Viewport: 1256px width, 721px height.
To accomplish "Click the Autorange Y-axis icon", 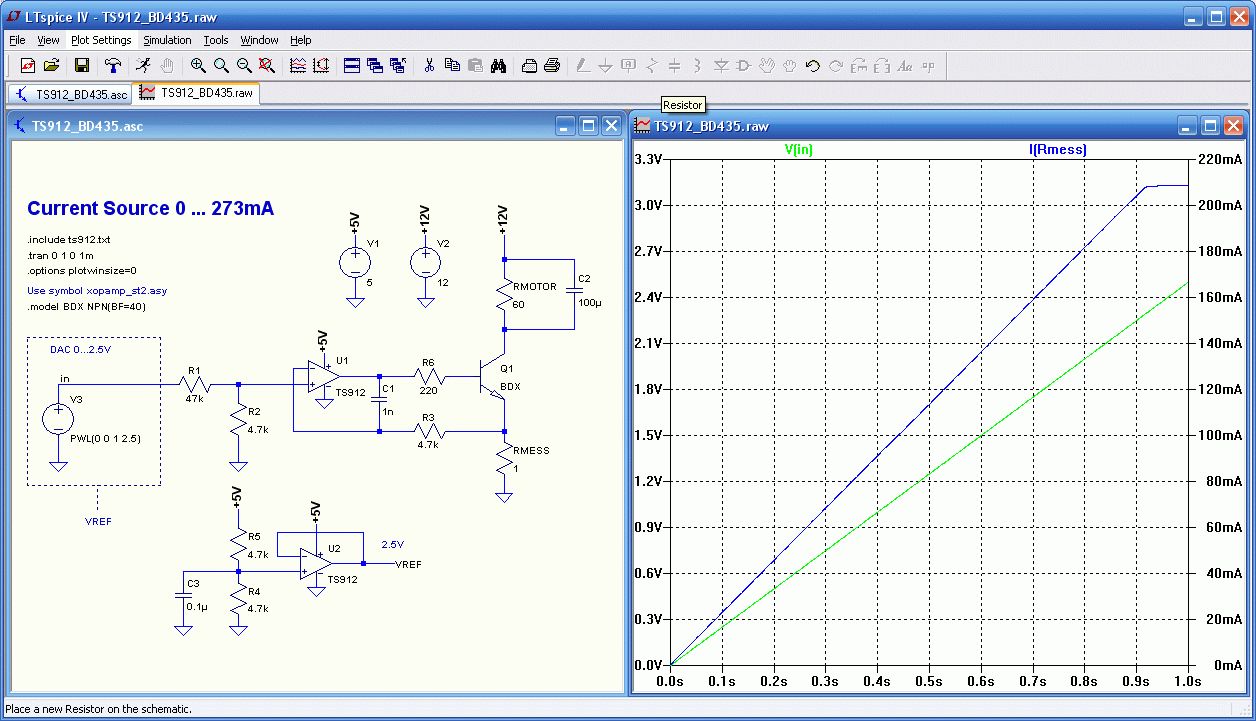I will pos(321,66).
